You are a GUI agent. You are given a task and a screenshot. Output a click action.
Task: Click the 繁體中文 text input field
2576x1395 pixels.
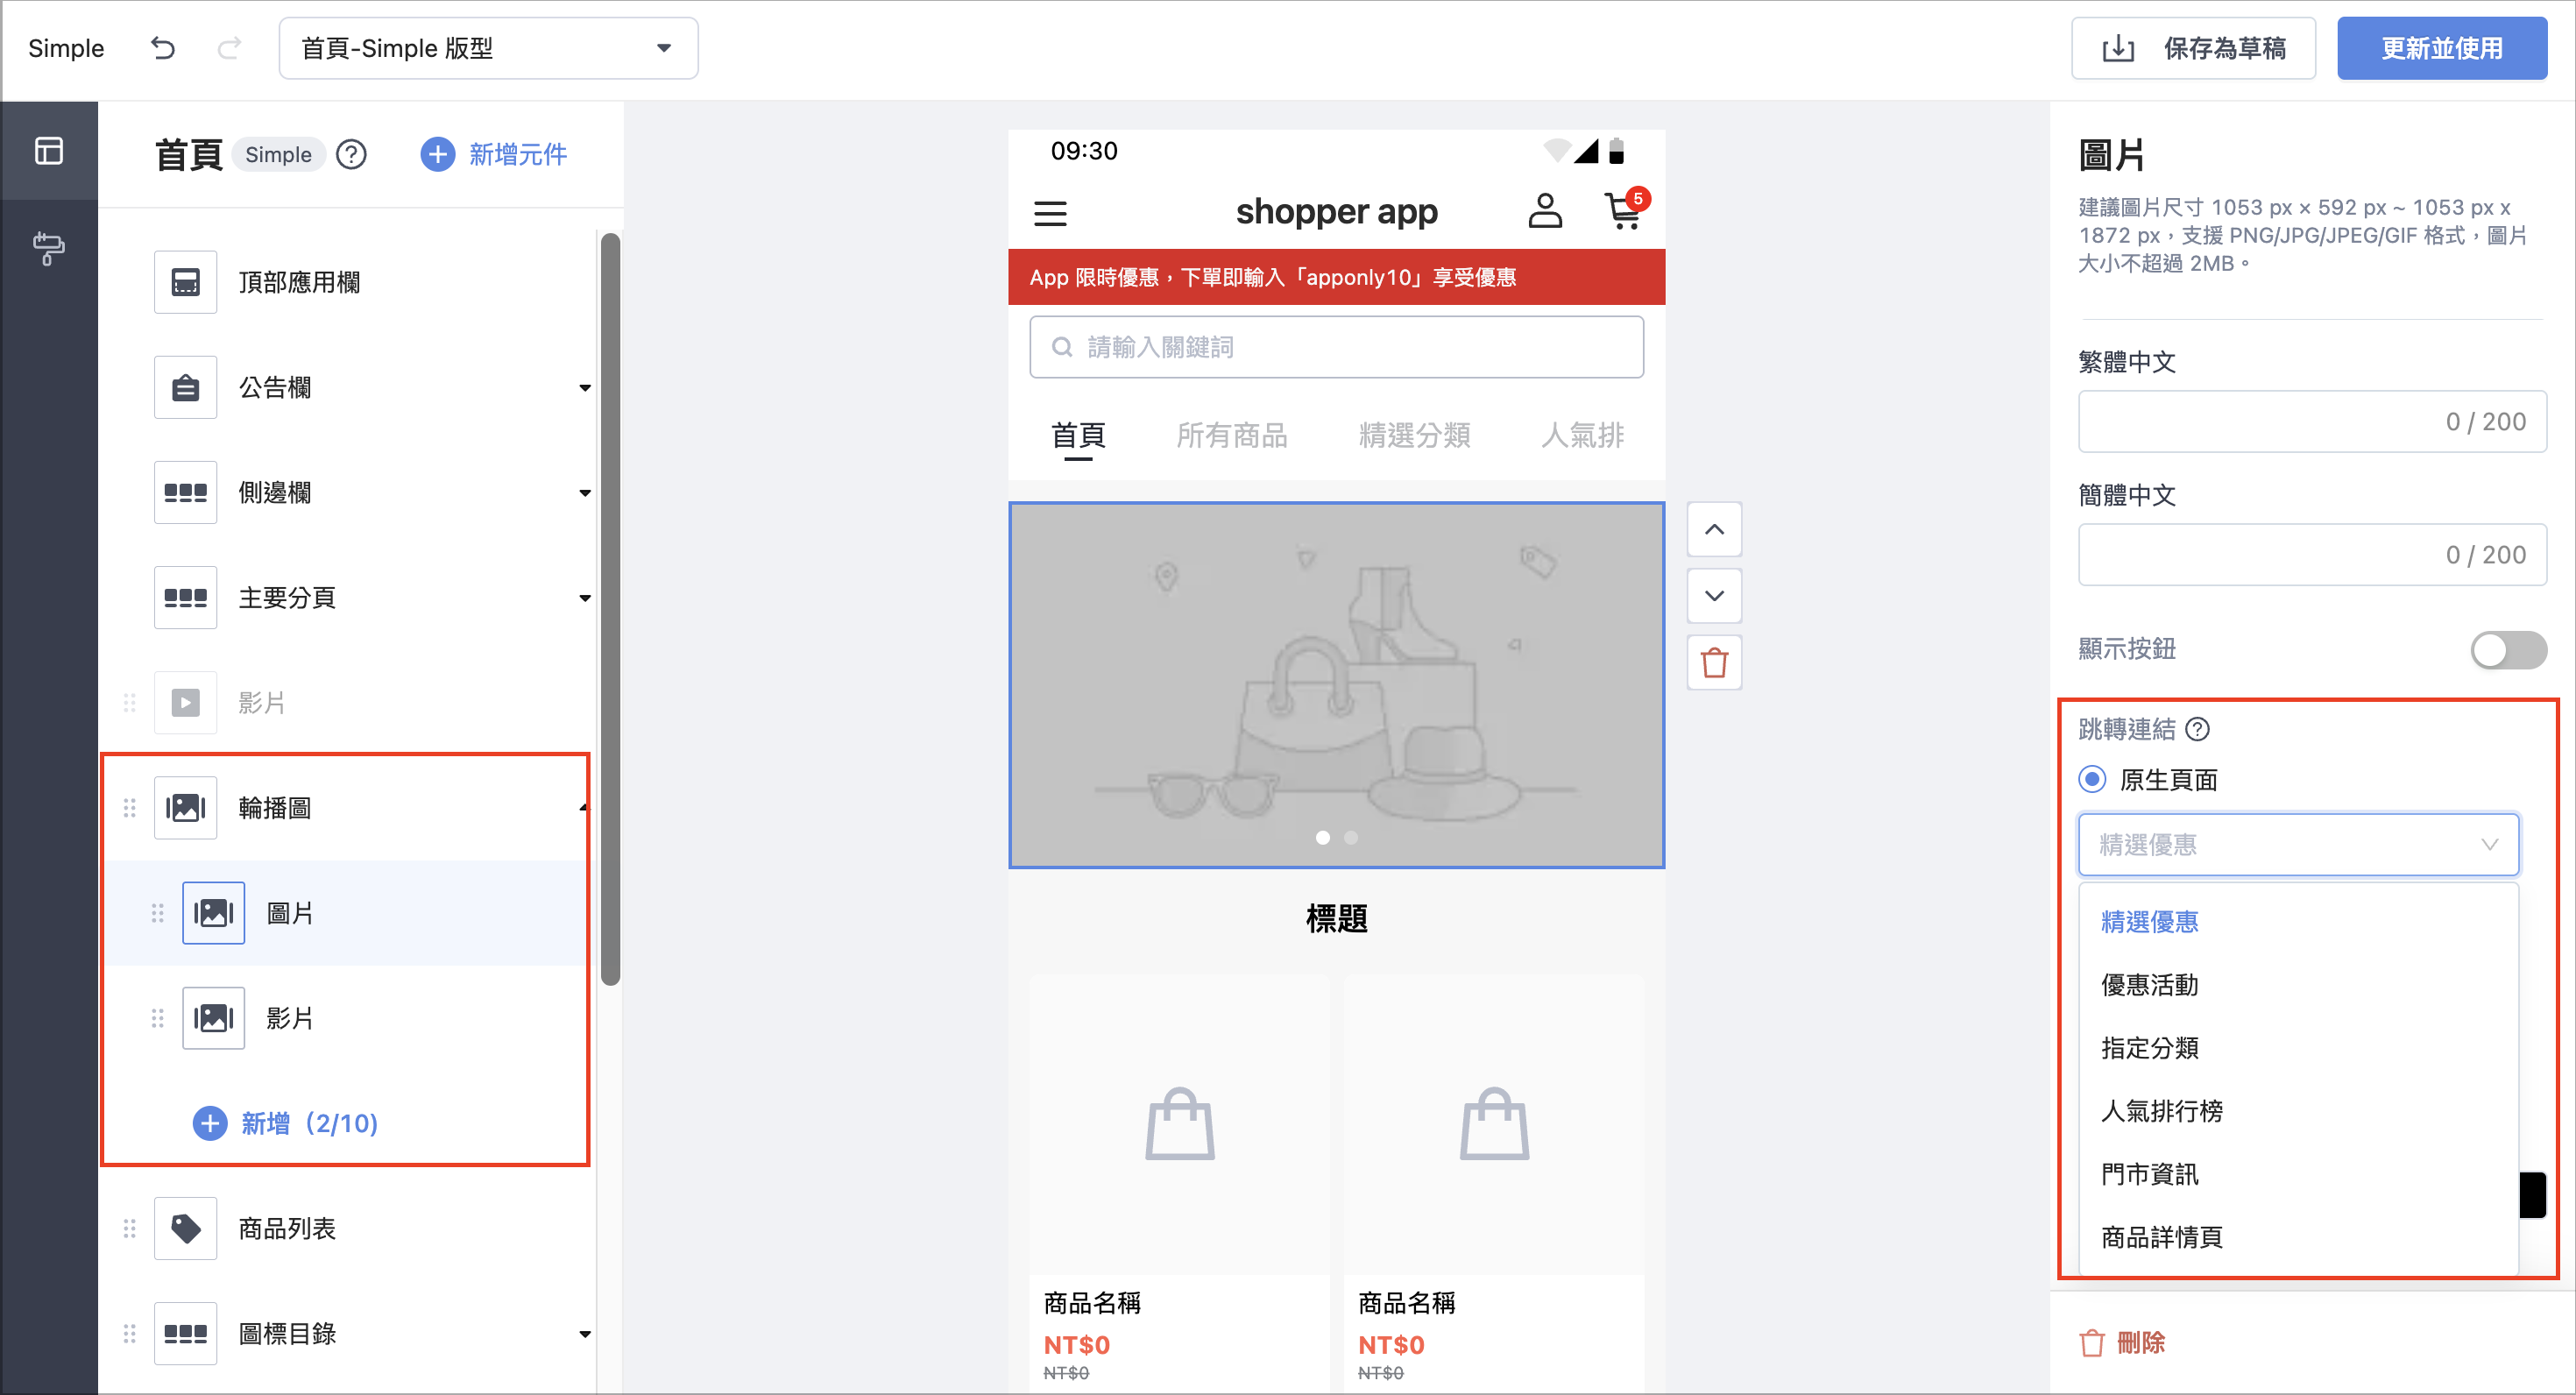[2312, 421]
